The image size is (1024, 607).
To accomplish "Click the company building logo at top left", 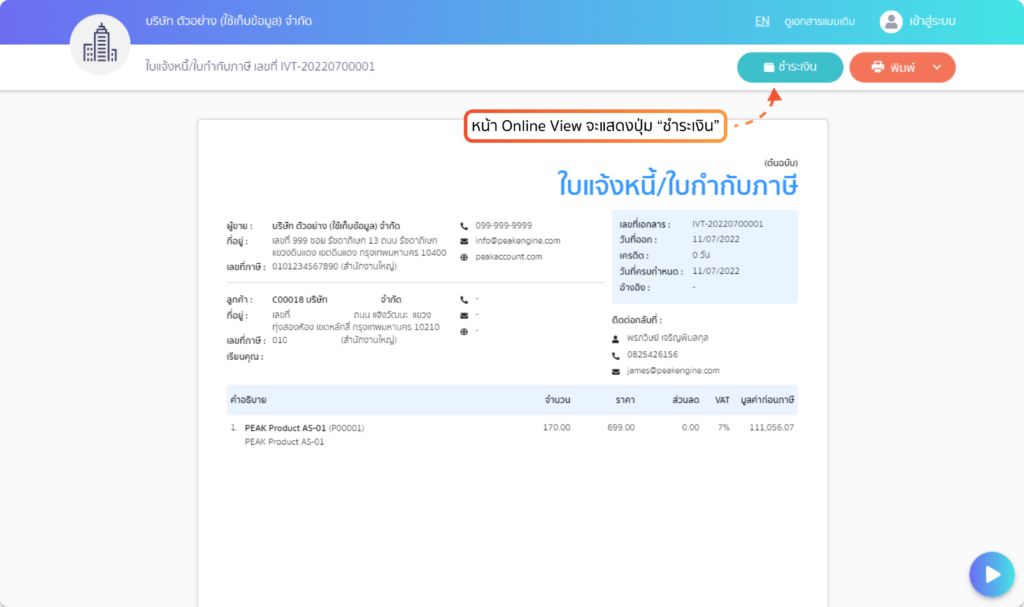I will tap(100, 44).
